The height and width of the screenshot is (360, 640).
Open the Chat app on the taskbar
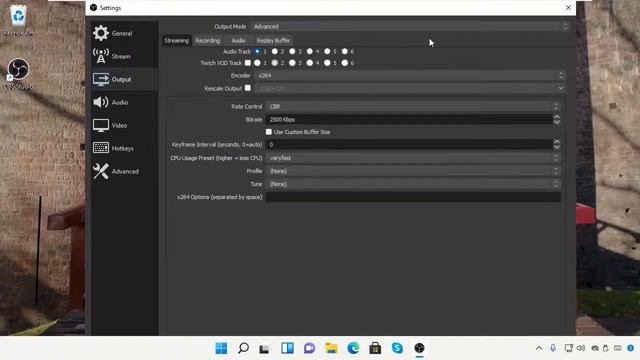point(309,348)
